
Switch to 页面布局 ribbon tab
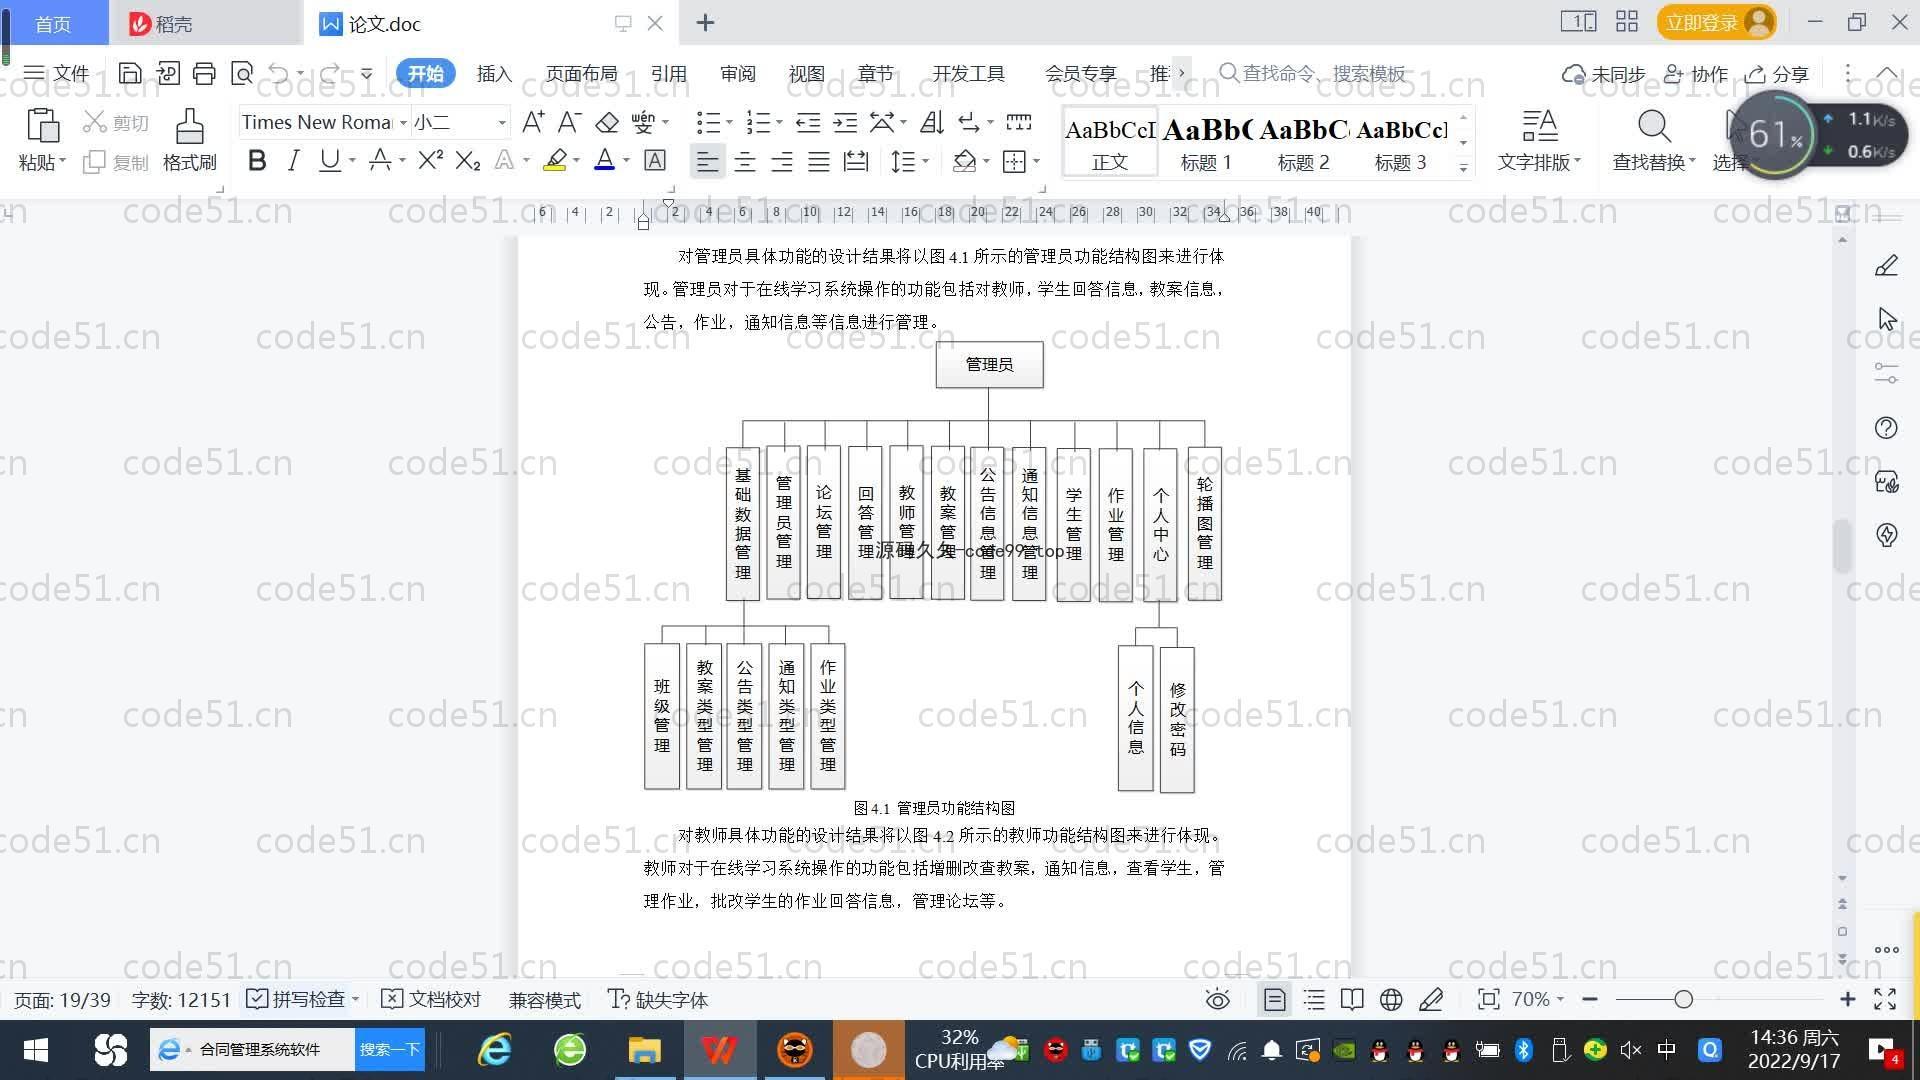tap(581, 74)
